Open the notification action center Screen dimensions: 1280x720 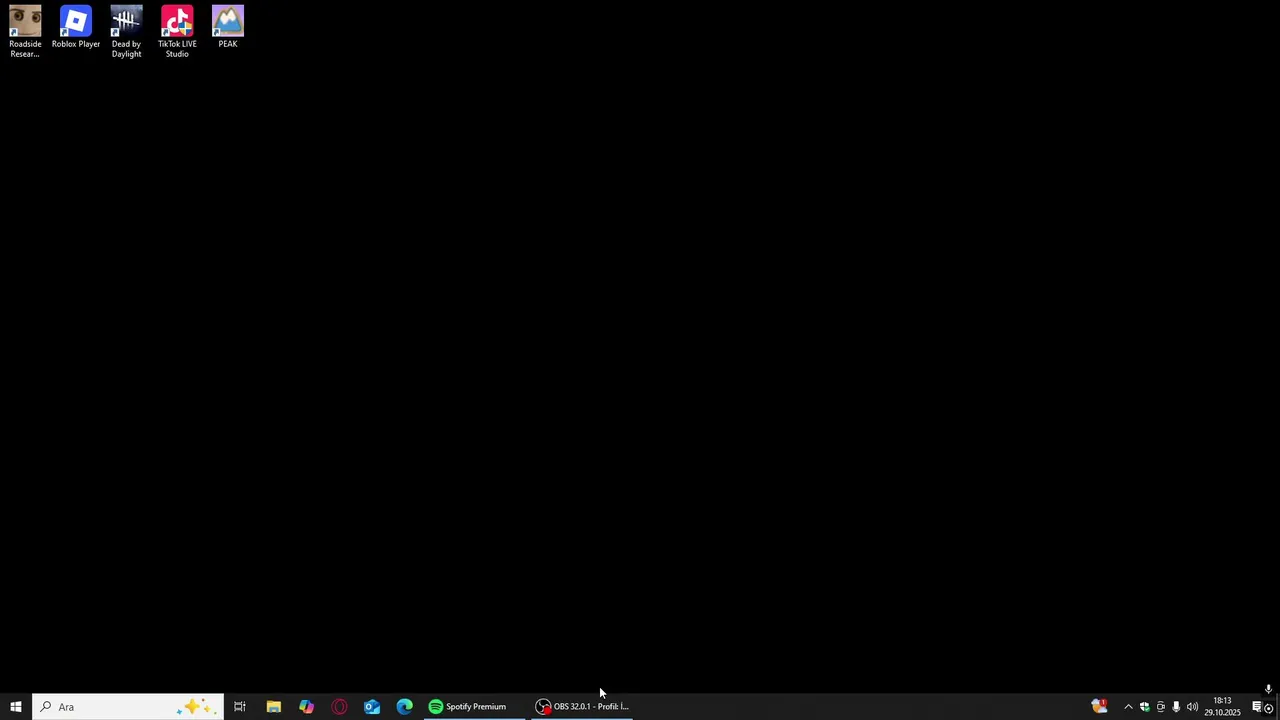(x=1256, y=707)
